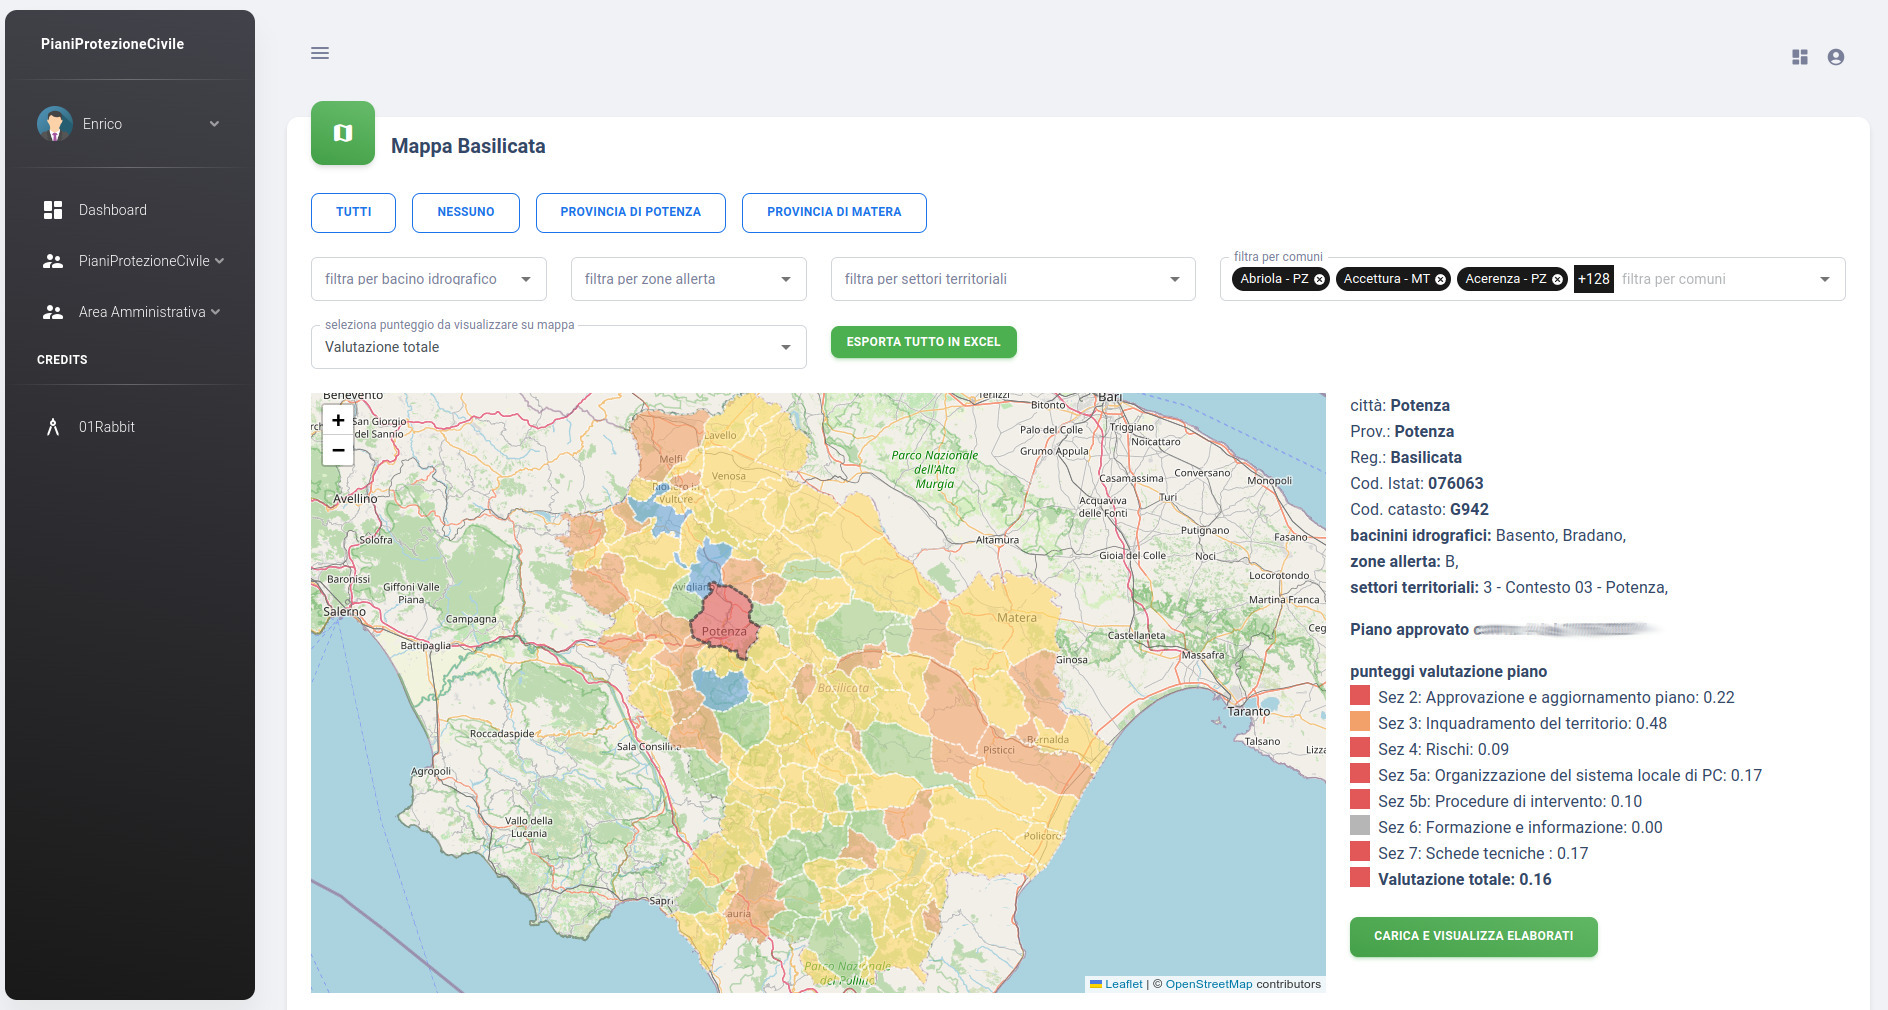The width and height of the screenshot is (1888, 1010).
Task: Open the 01Rabbit credits entry
Action: point(130,427)
